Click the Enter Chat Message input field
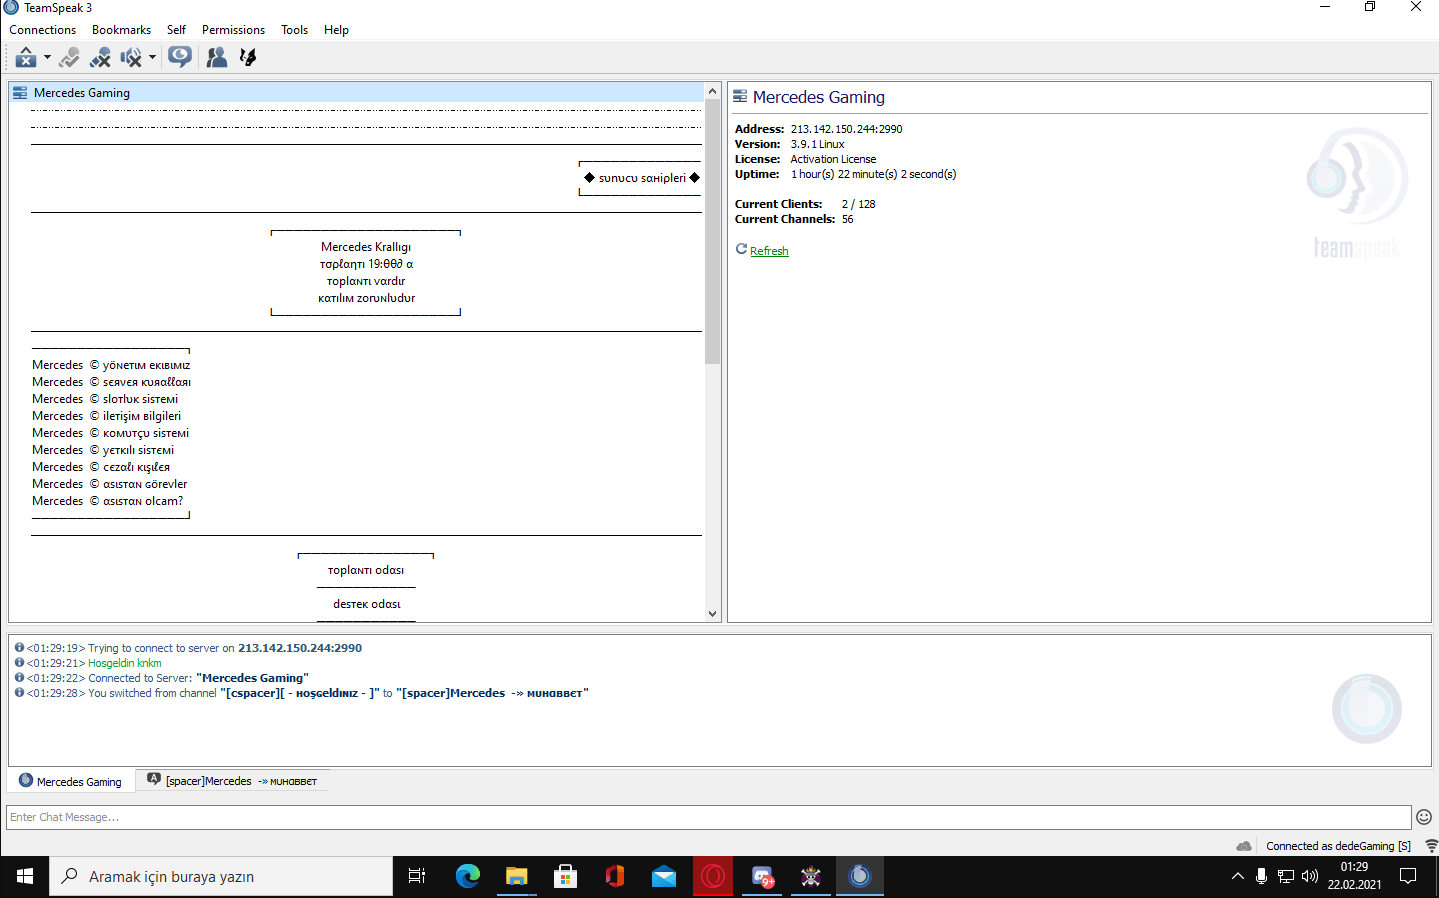The height and width of the screenshot is (898, 1439). [709, 817]
